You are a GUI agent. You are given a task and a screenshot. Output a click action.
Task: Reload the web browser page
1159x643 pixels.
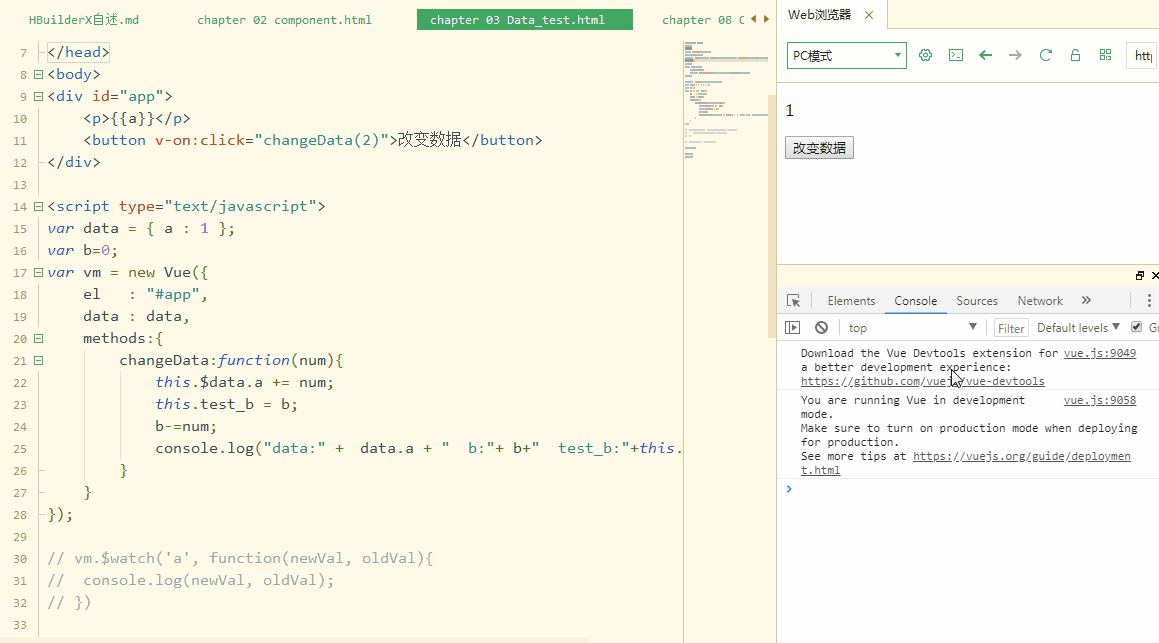(1045, 55)
